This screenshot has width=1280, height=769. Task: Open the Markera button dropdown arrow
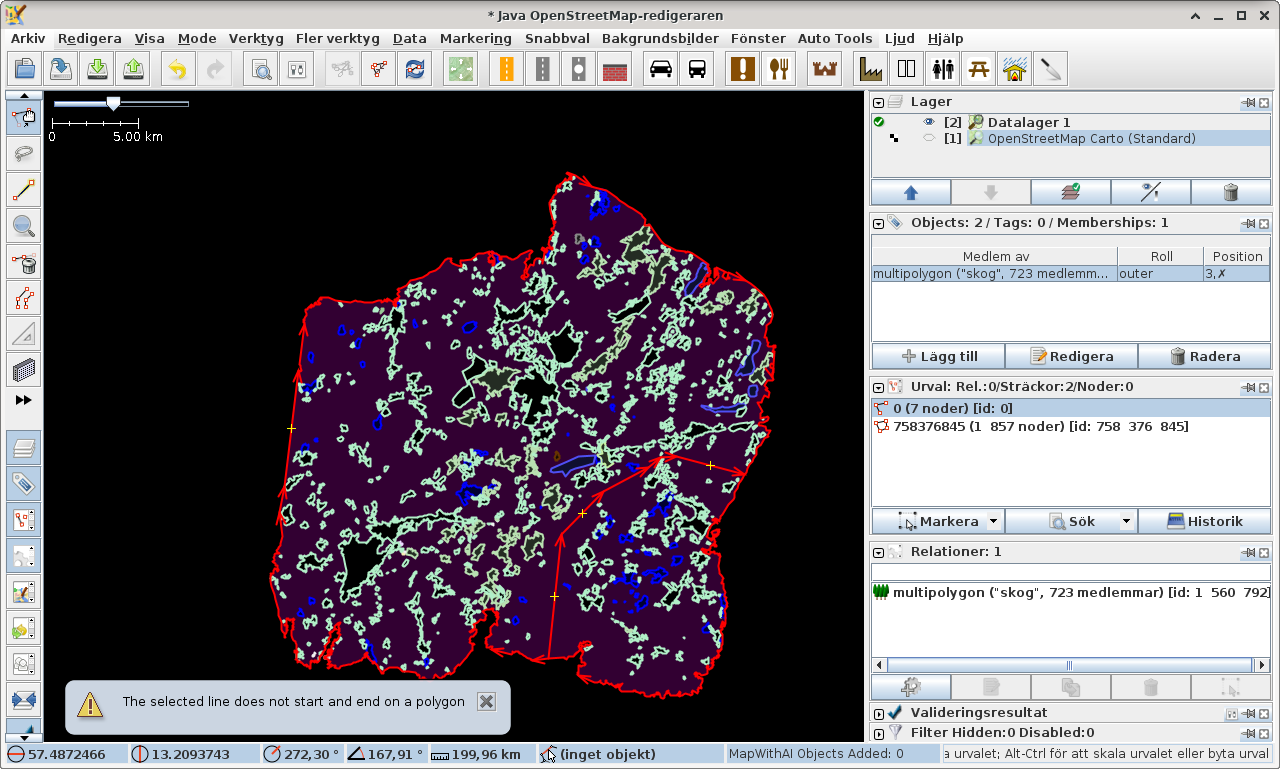tap(993, 521)
